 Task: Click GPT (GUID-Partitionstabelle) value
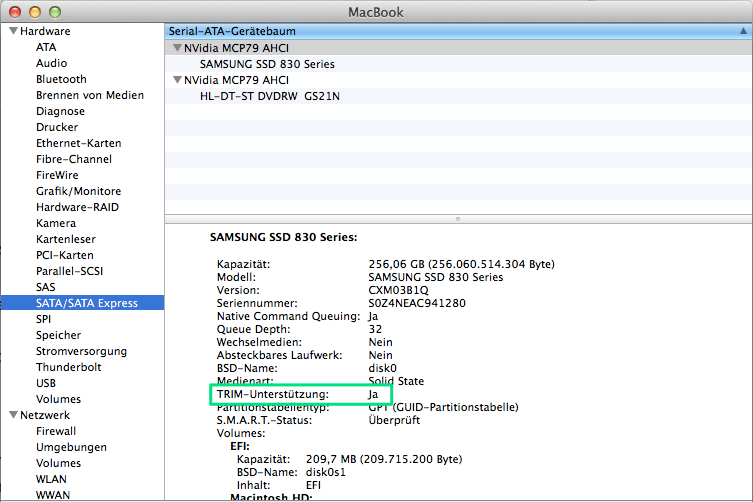coord(443,407)
